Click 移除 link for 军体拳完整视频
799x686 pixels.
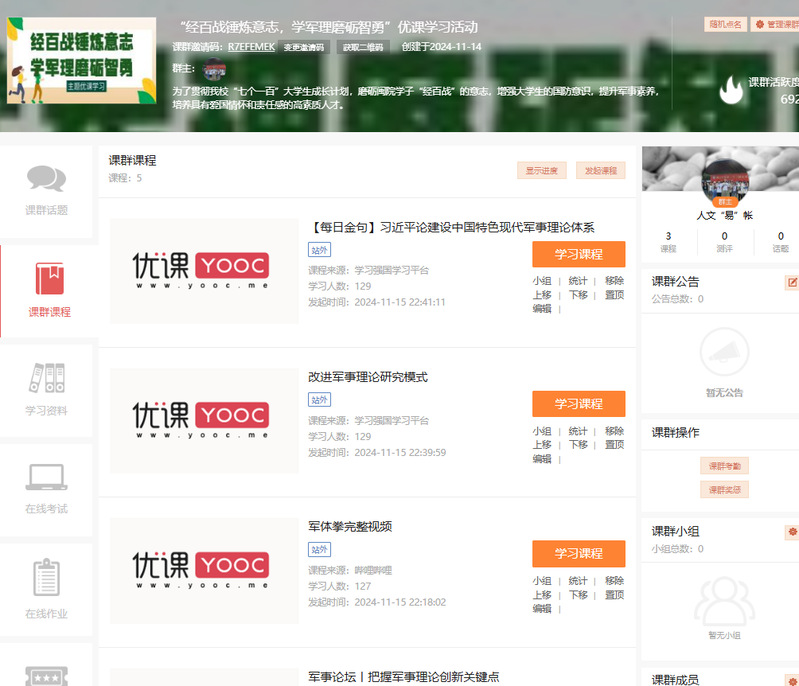click(x=615, y=581)
